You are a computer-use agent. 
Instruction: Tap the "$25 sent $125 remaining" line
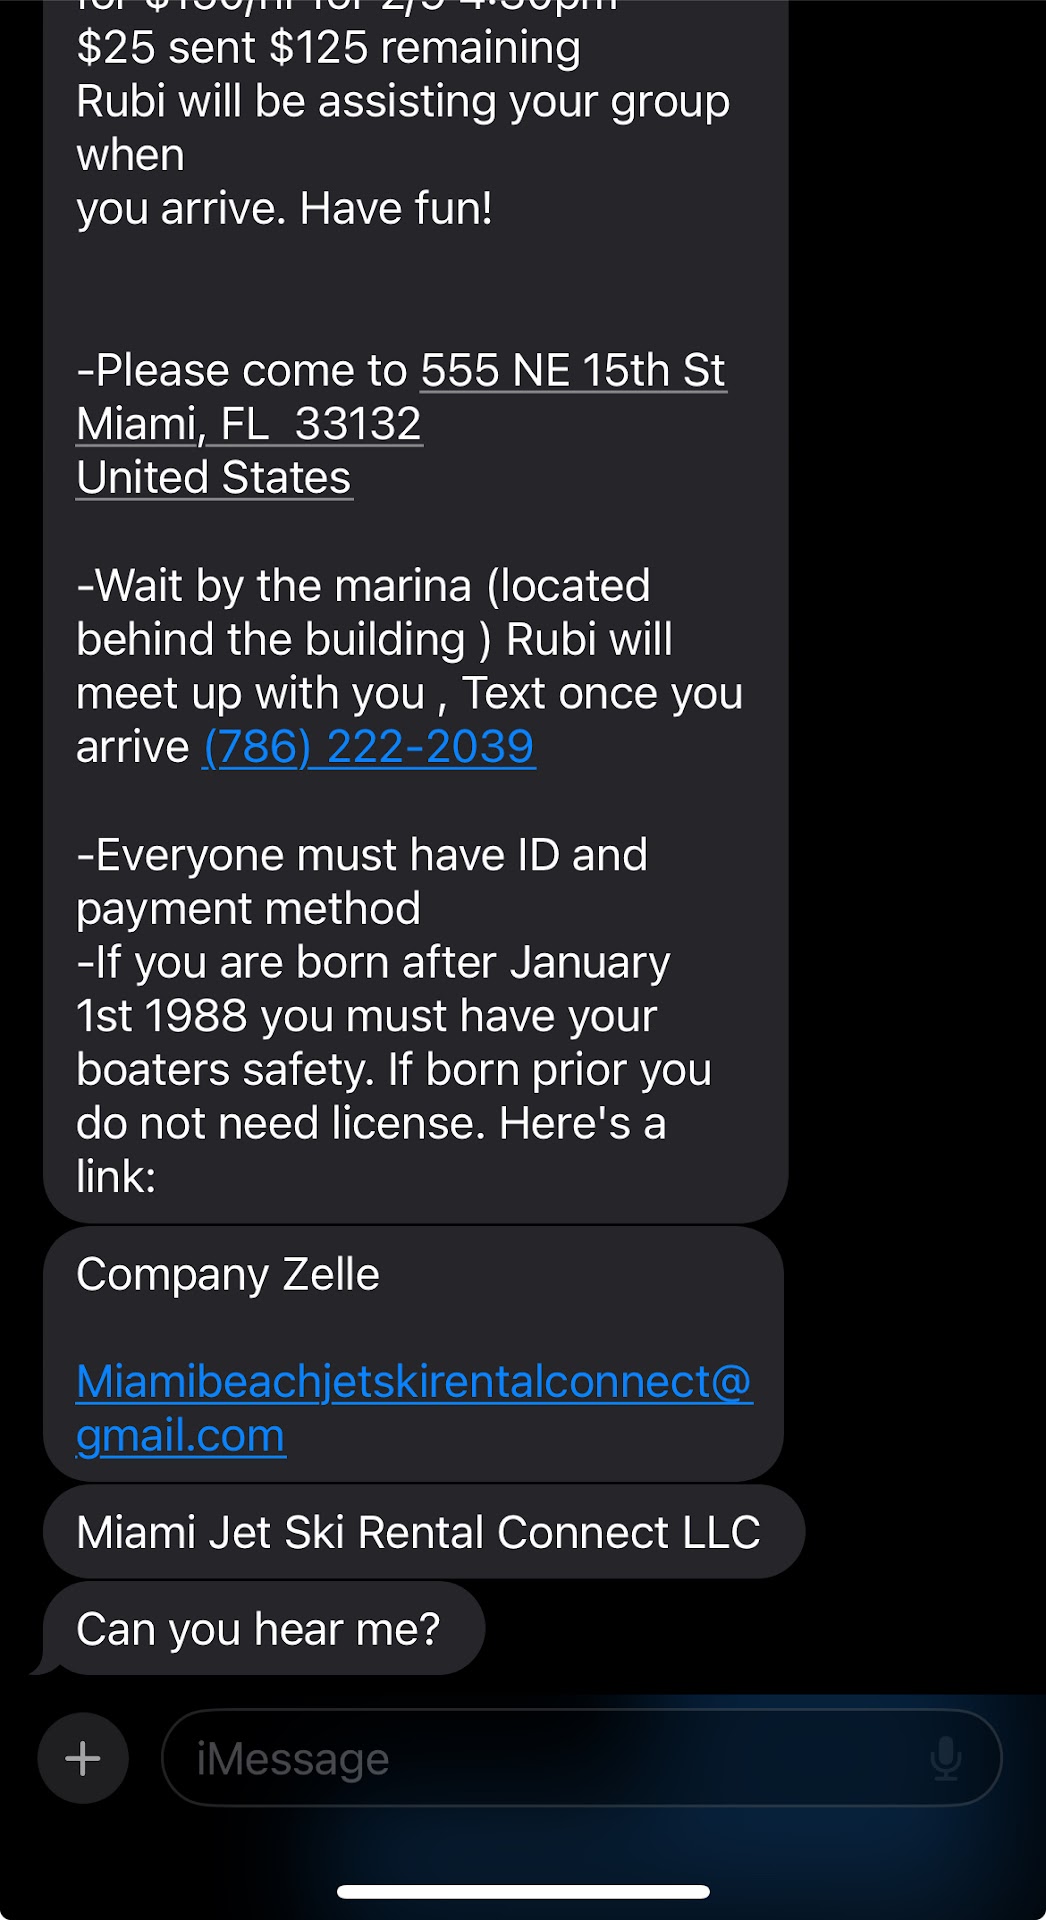(x=328, y=48)
